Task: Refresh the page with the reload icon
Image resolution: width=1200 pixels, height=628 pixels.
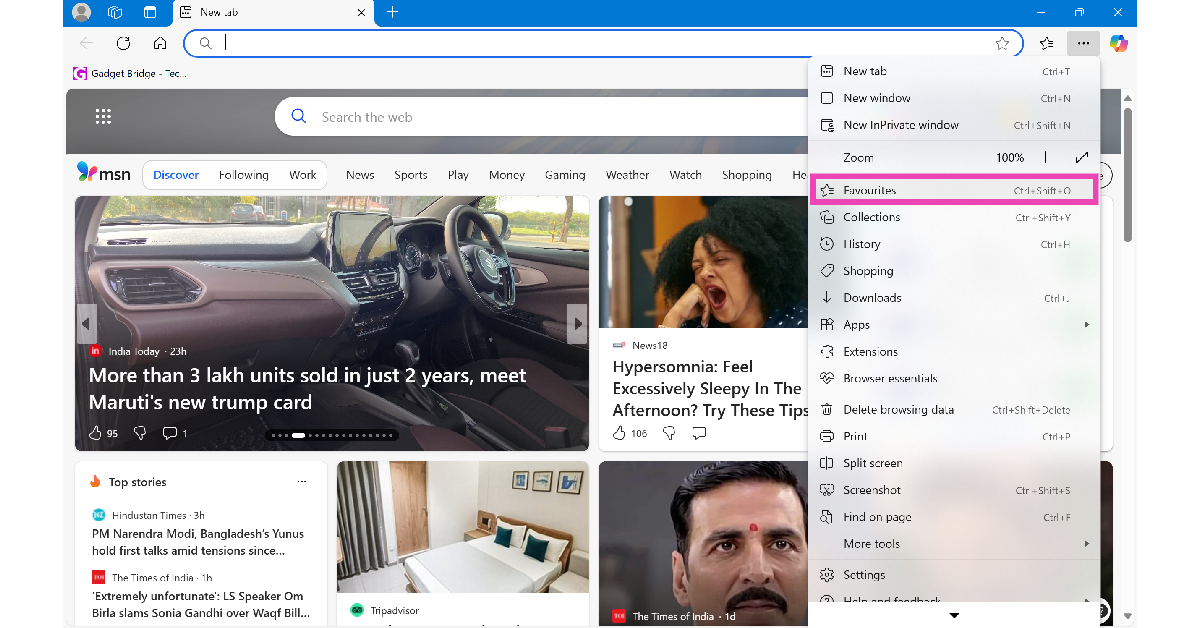Action: [x=123, y=43]
